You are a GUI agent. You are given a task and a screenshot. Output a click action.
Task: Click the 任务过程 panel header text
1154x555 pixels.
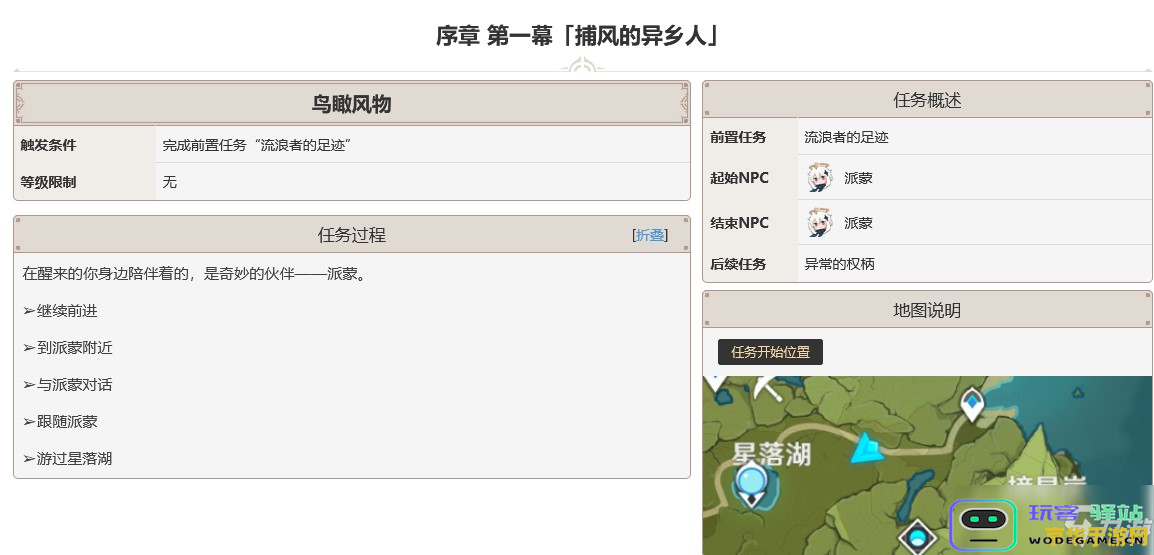[x=352, y=235]
